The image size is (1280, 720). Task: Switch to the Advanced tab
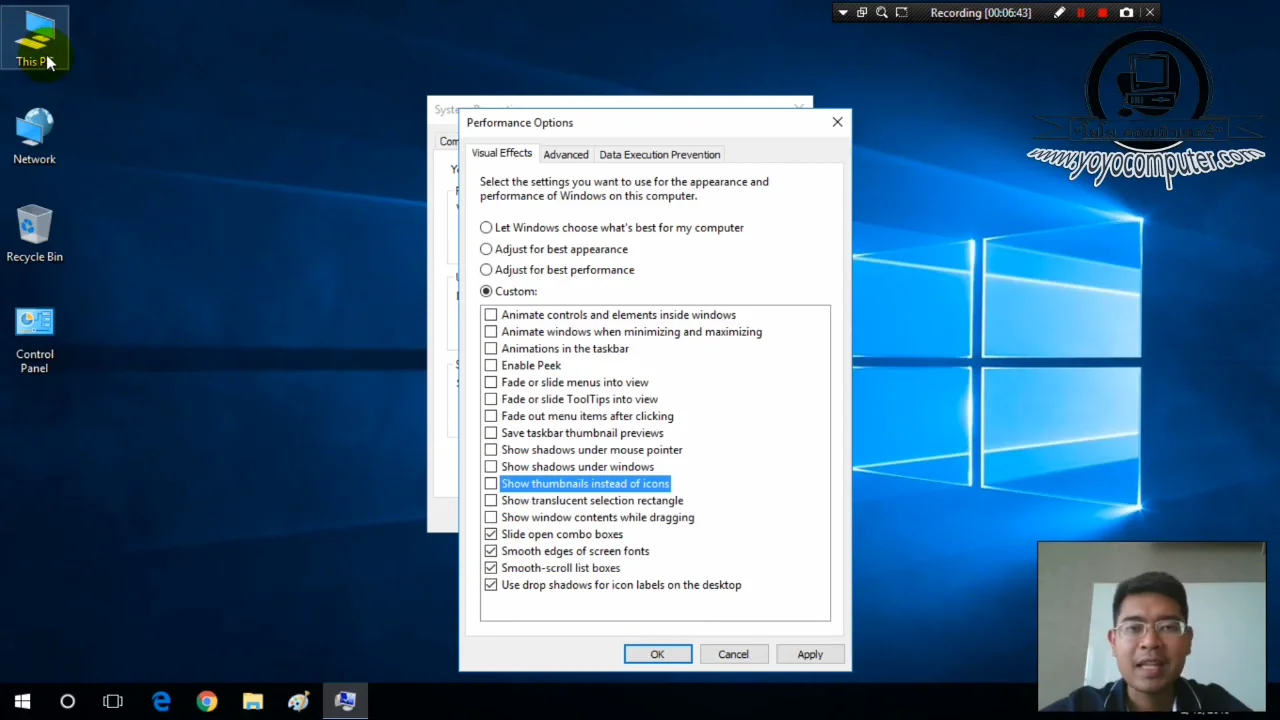click(566, 154)
